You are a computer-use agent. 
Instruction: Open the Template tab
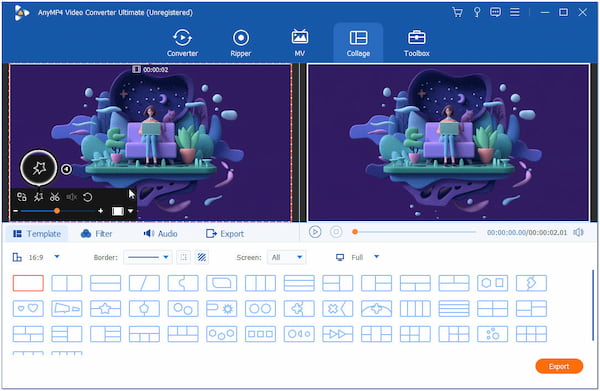pos(37,234)
